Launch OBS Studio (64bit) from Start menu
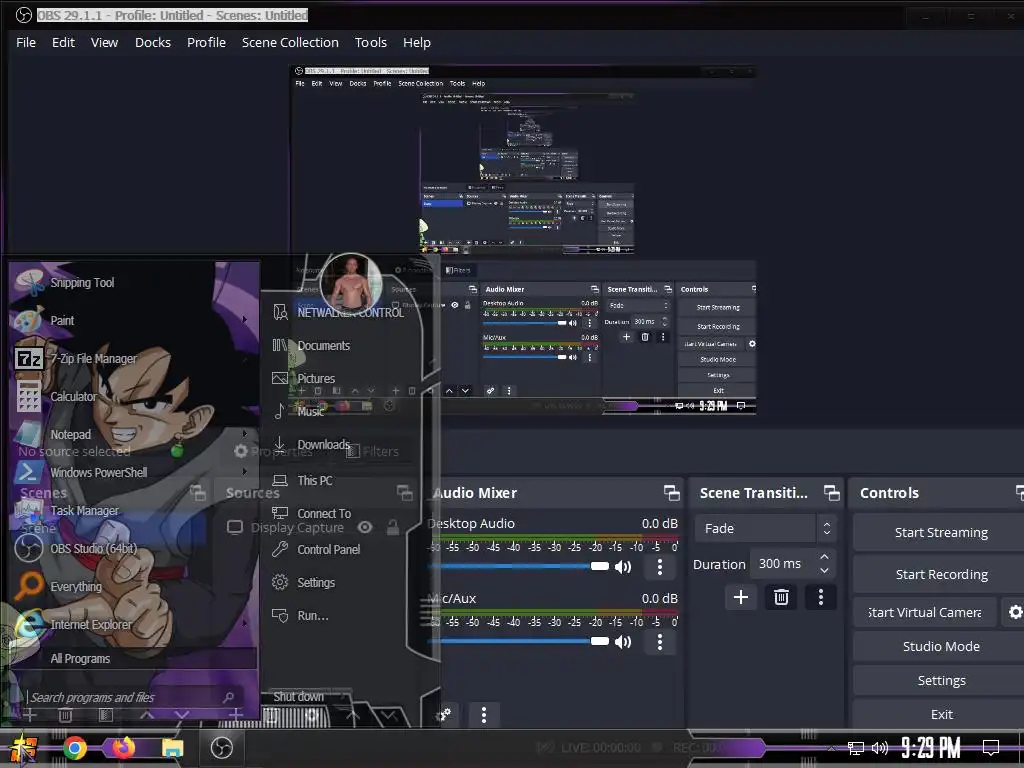 (93, 549)
